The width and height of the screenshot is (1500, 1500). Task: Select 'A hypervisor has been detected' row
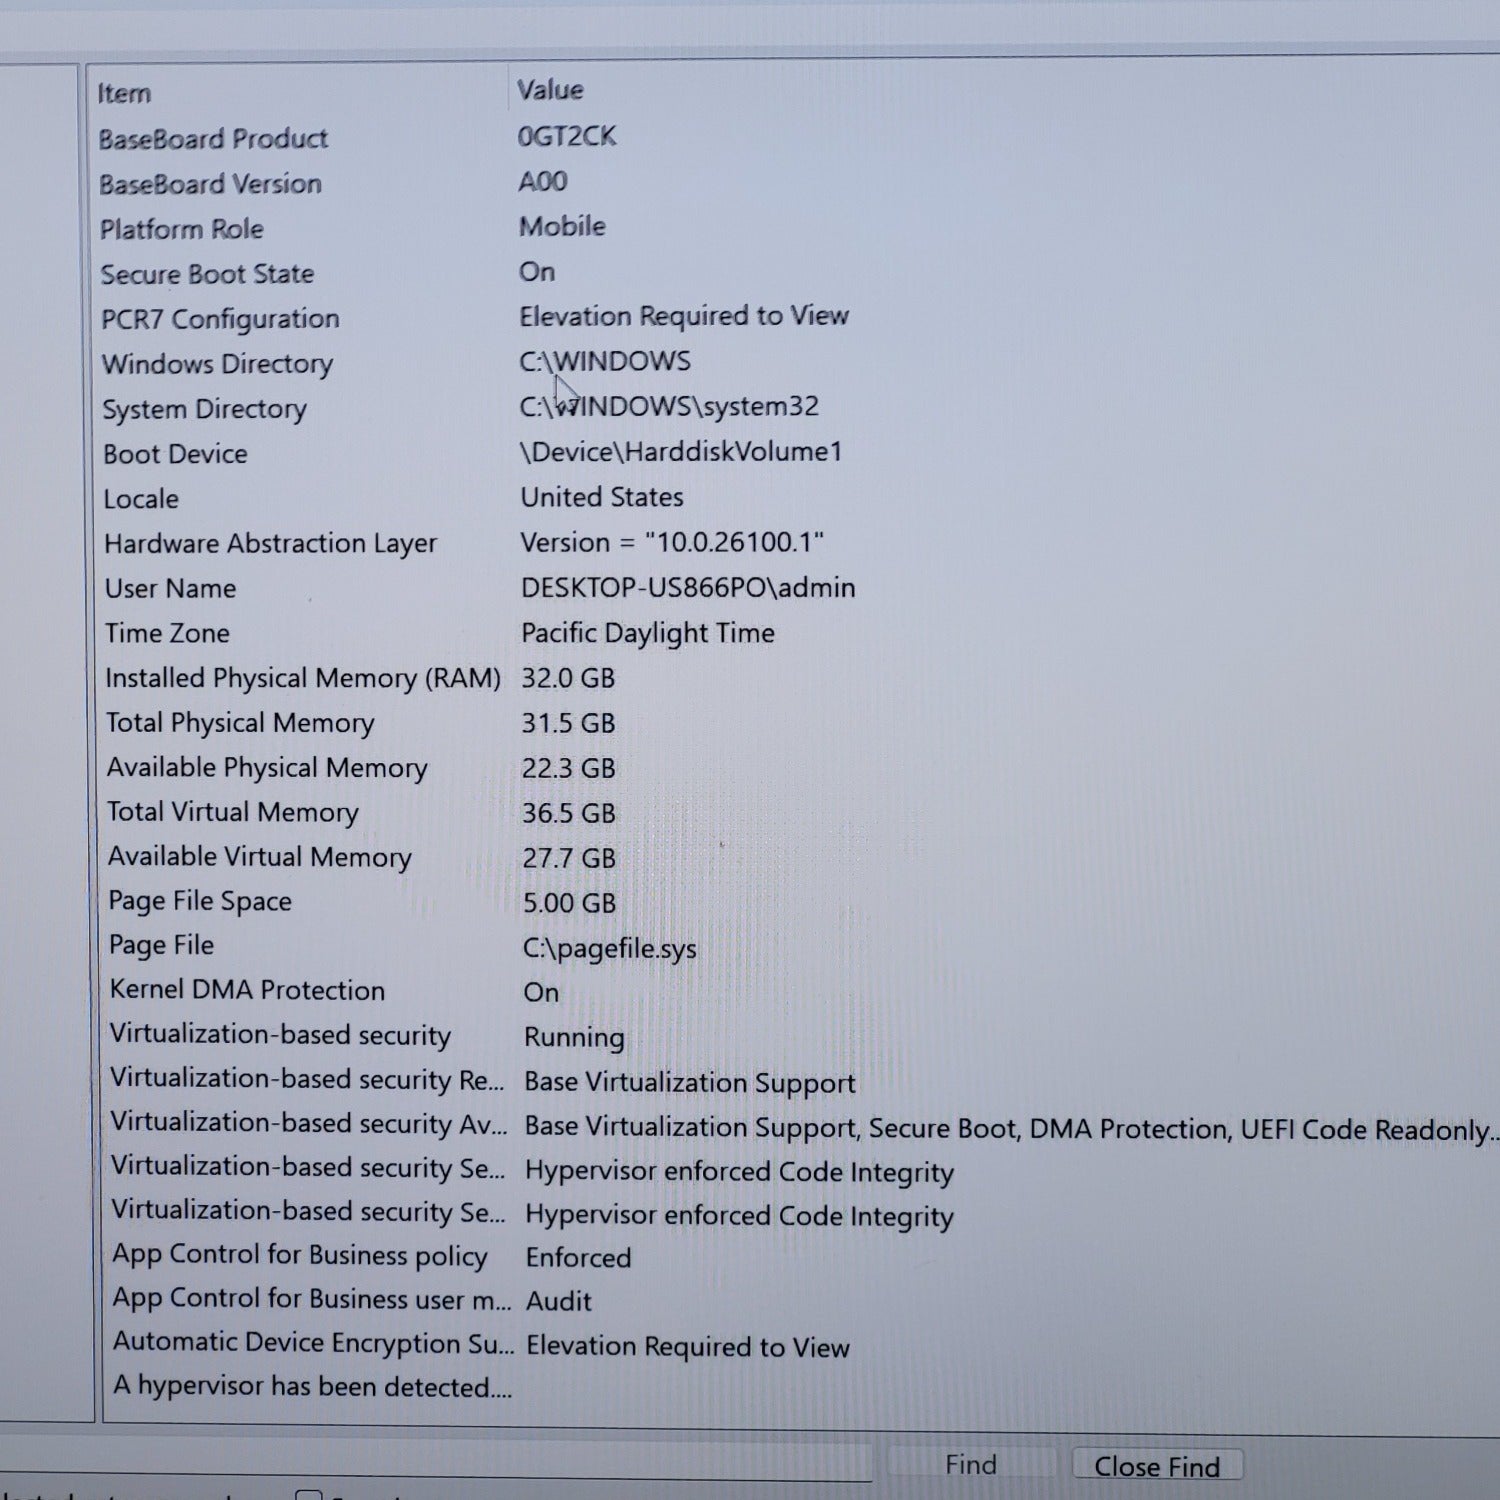(x=312, y=1387)
